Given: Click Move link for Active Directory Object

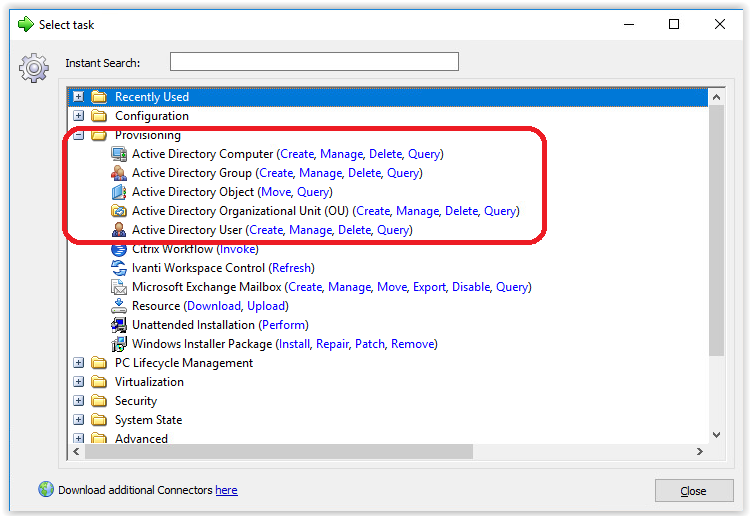Looking at the screenshot, I should pos(276,192).
